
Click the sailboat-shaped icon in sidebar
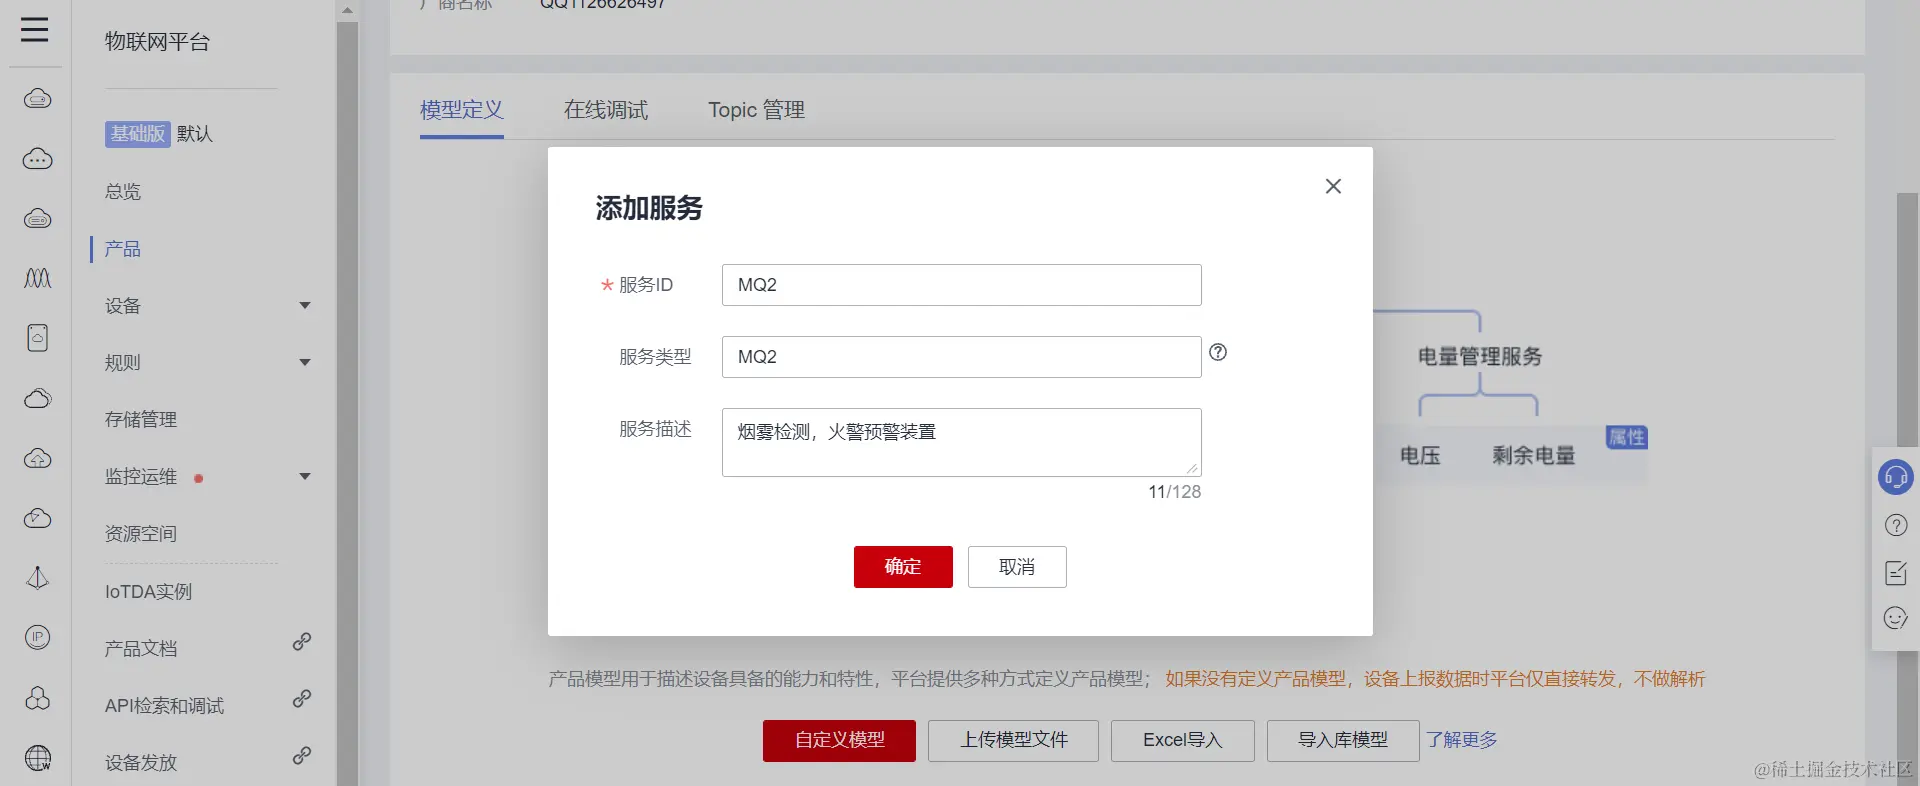tap(38, 578)
